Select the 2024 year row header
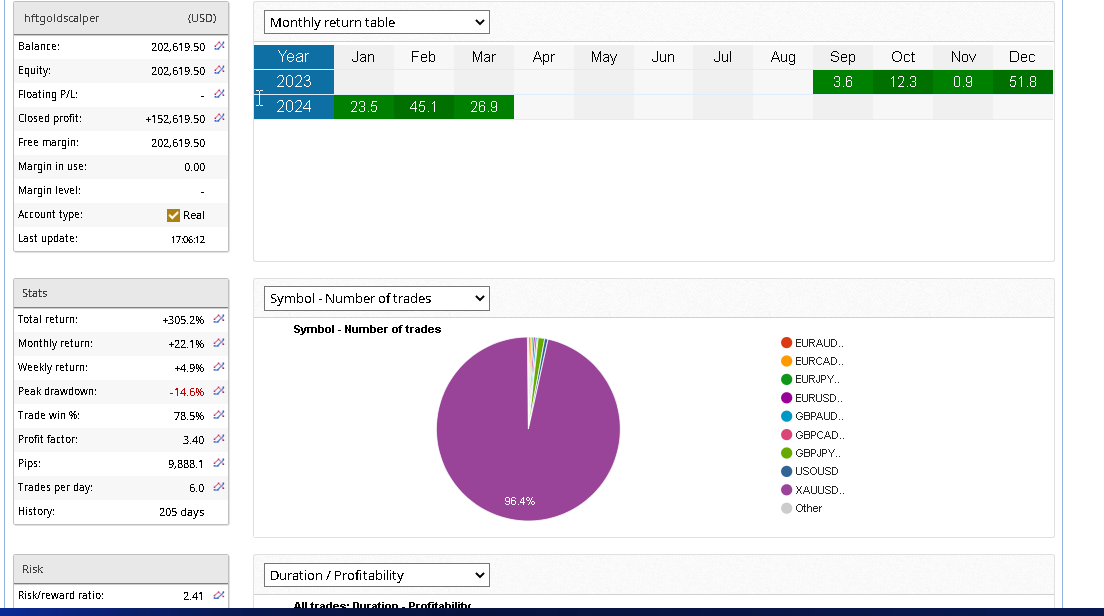Image resolution: width=1104 pixels, height=616 pixels. pyautogui.click(x=293, y=107)
